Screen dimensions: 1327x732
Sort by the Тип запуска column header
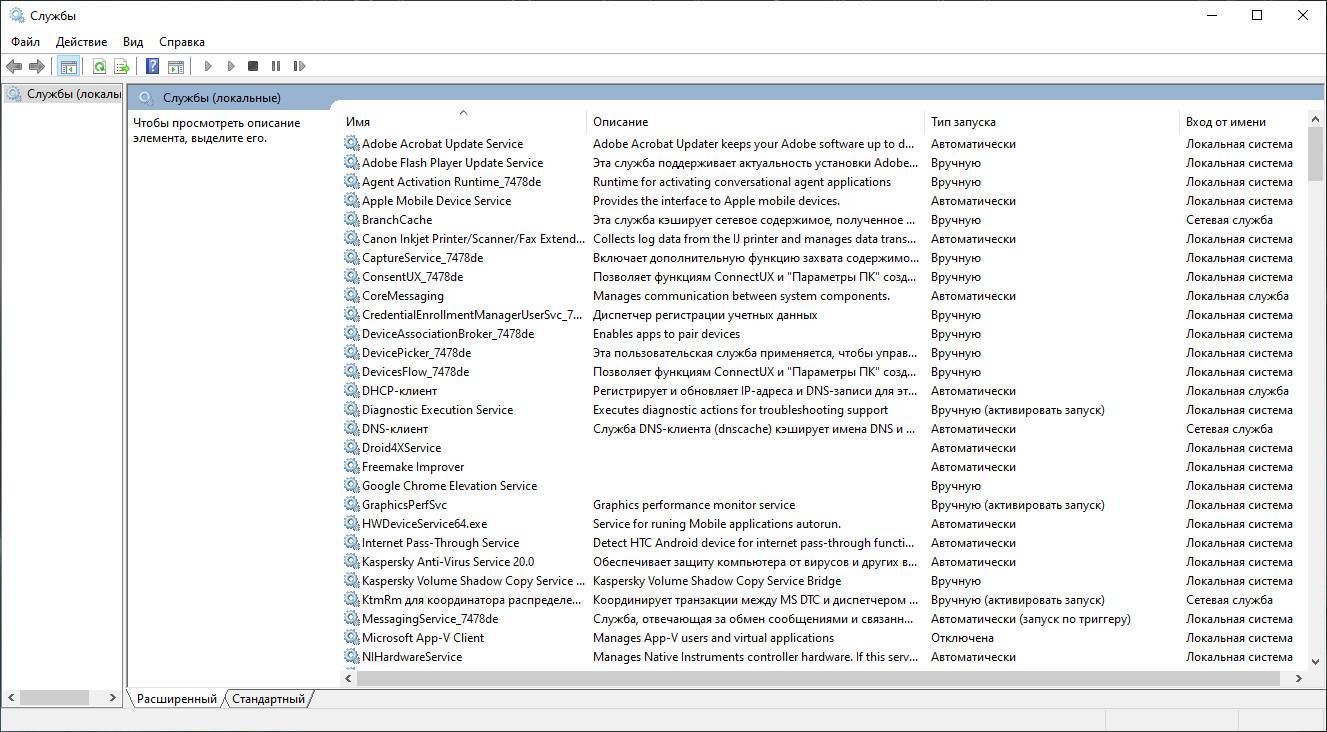pyautogui.click(x=963, y=122)
